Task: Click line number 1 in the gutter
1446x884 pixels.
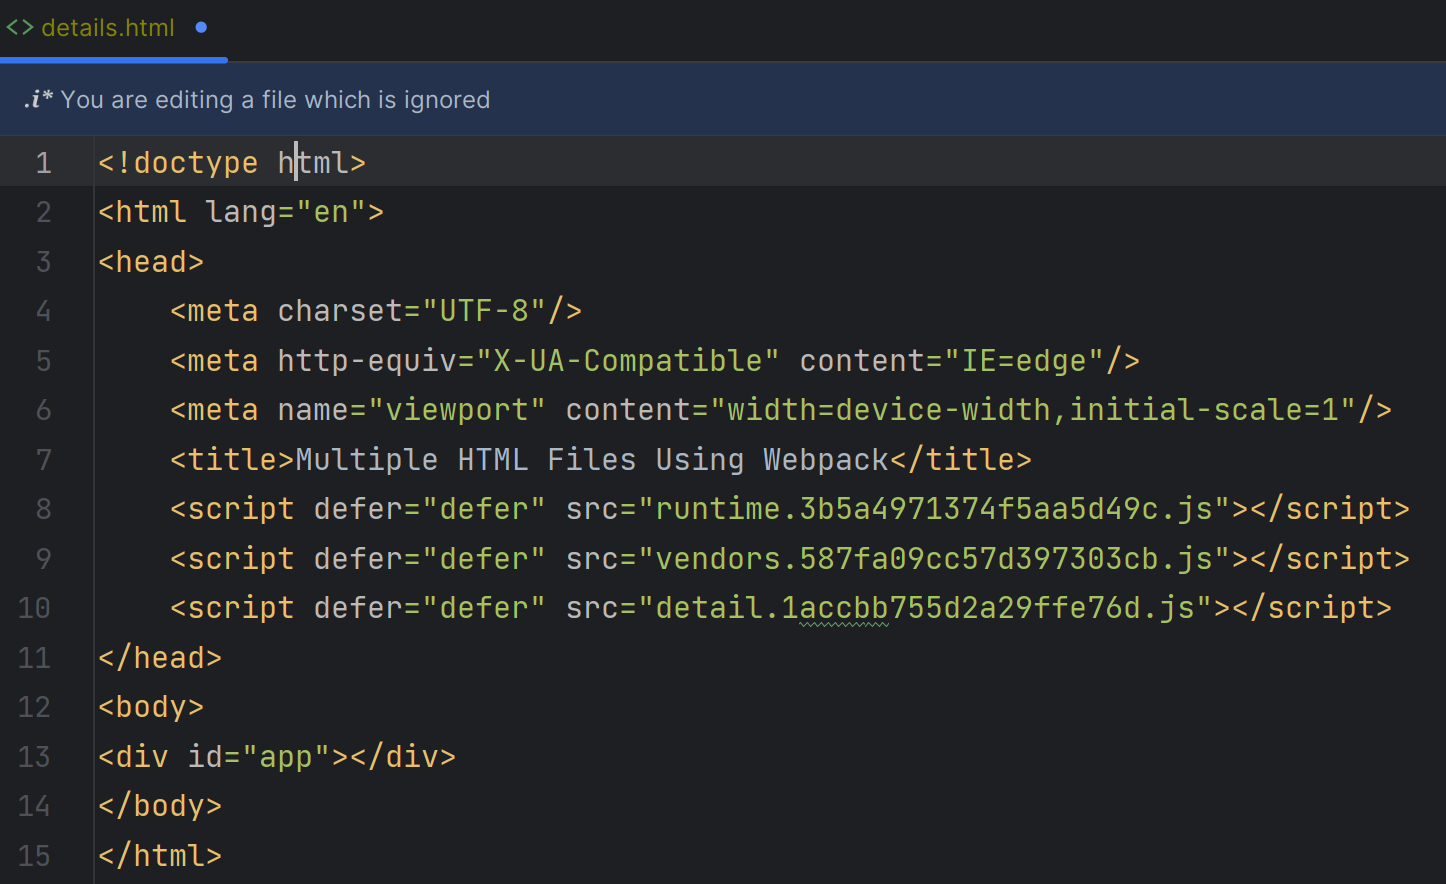Action: 43,163
